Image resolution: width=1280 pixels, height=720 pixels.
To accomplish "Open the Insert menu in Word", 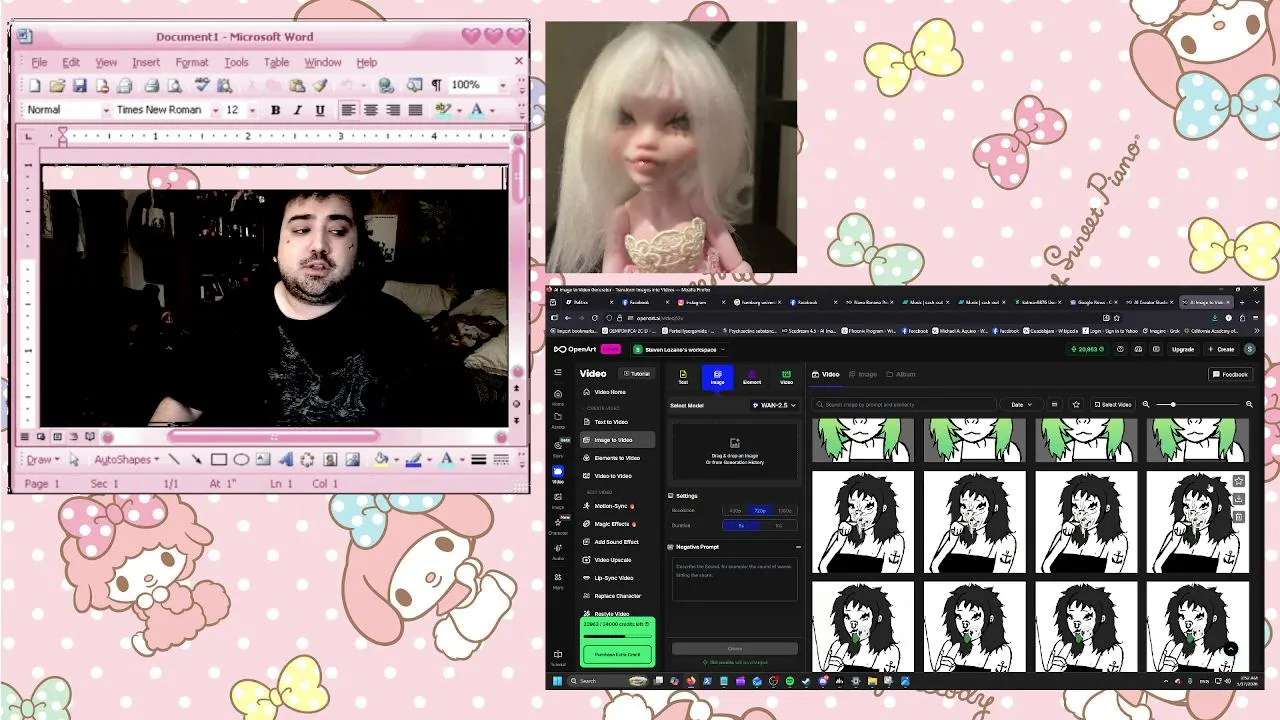I will click(146, 62).
